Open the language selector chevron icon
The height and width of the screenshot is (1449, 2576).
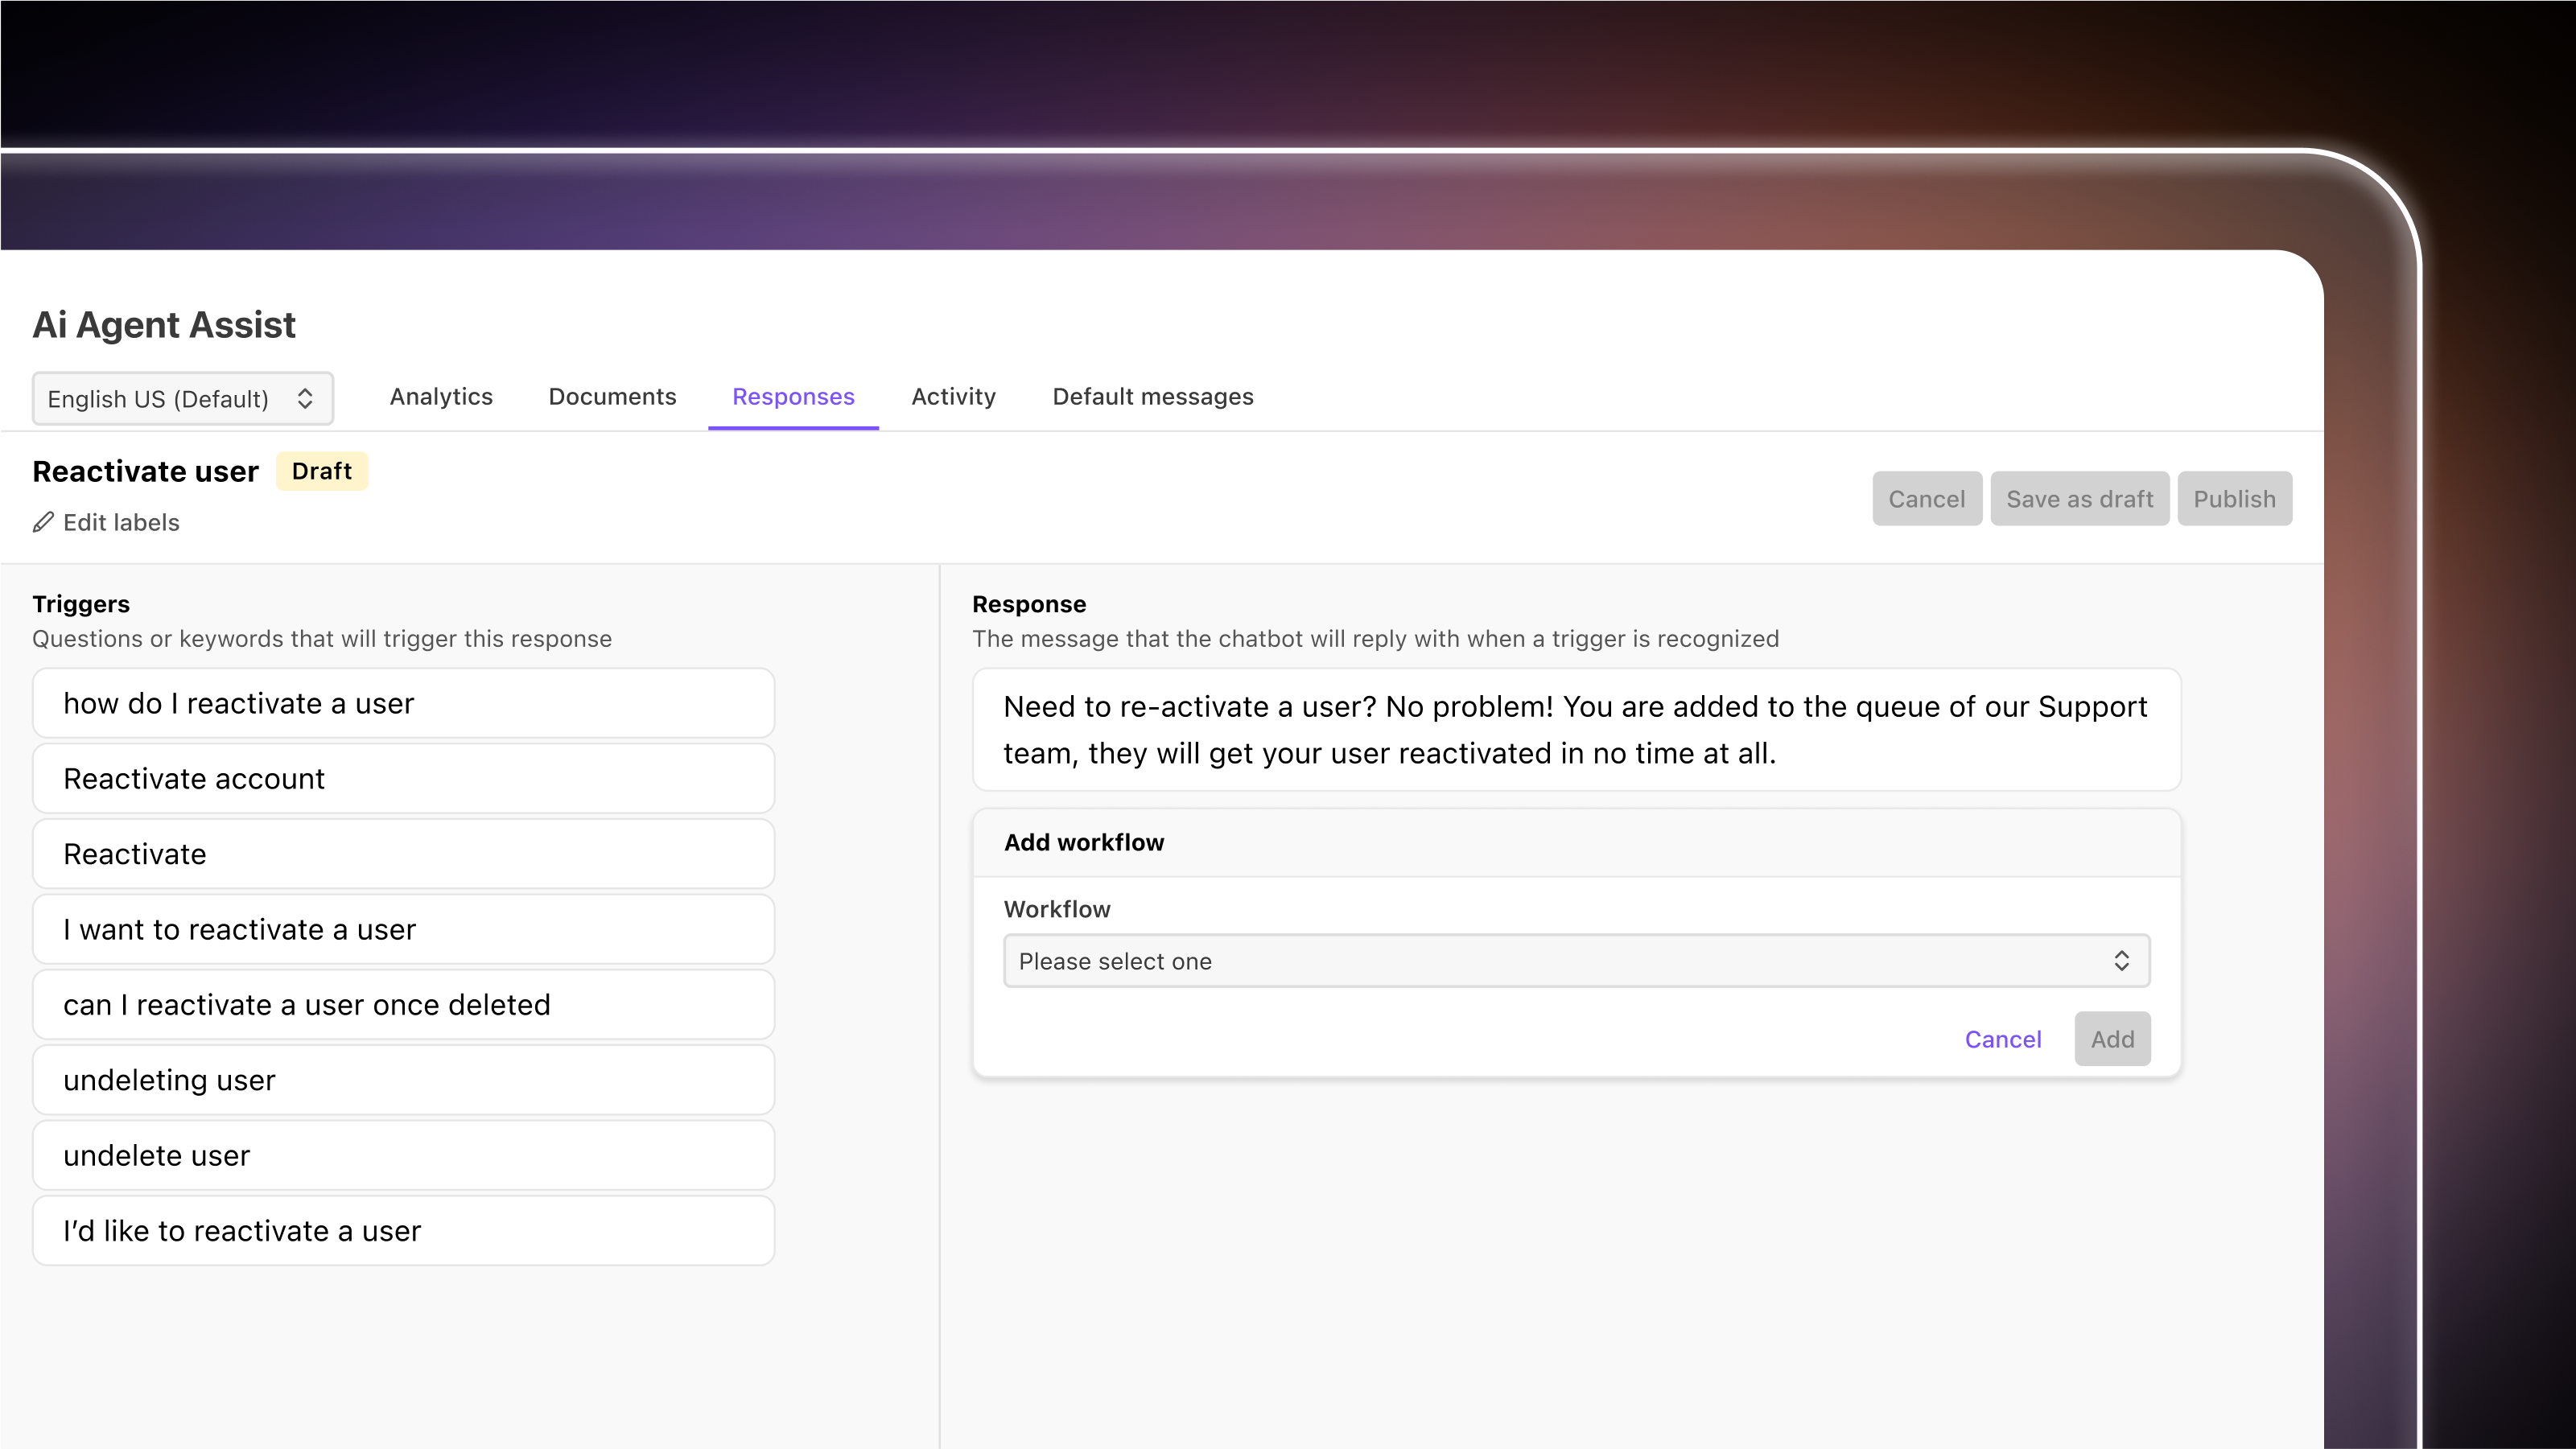306,398
